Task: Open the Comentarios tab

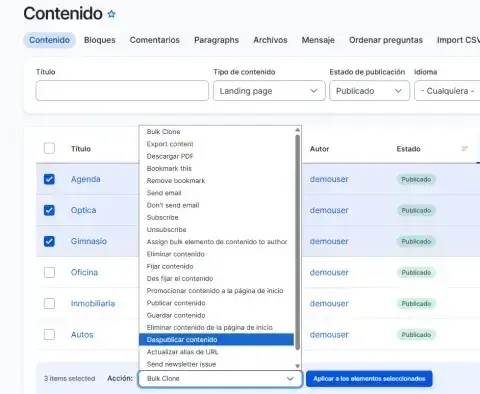Action: [x=155, y=40]
